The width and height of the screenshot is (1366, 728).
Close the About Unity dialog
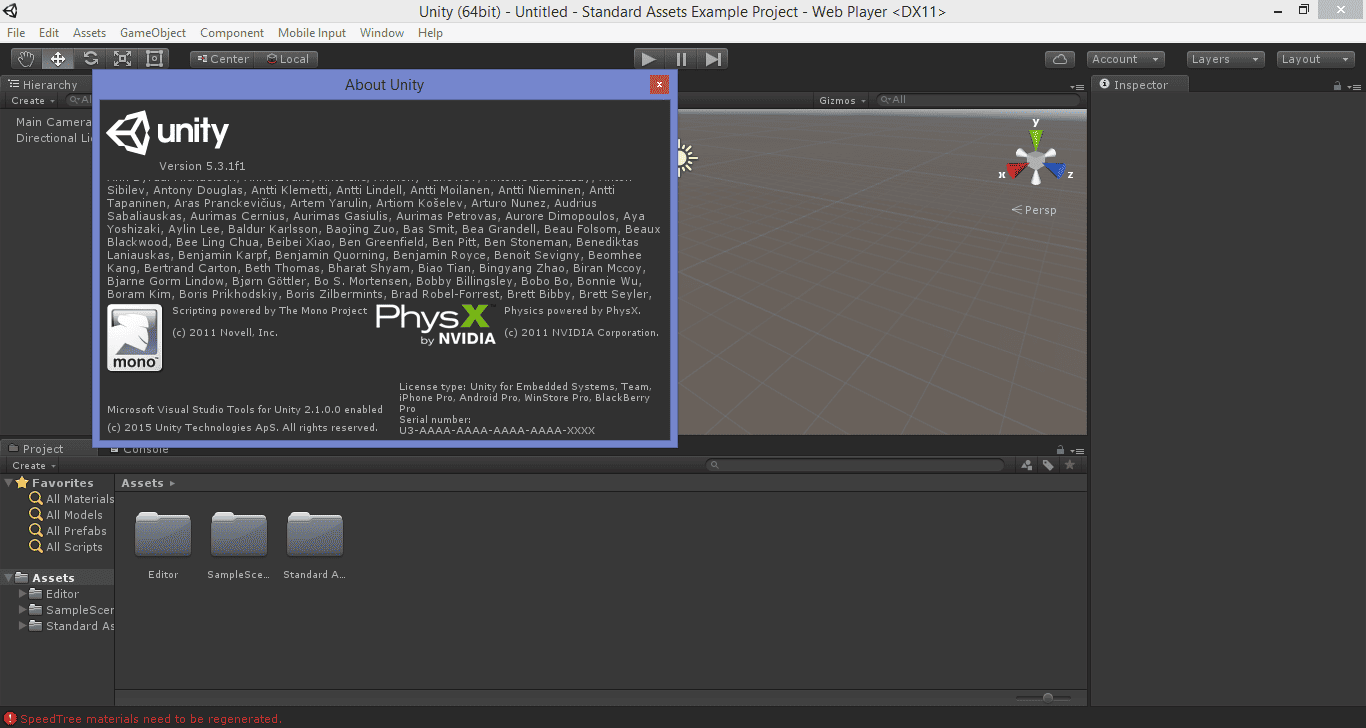coord(659,84)
